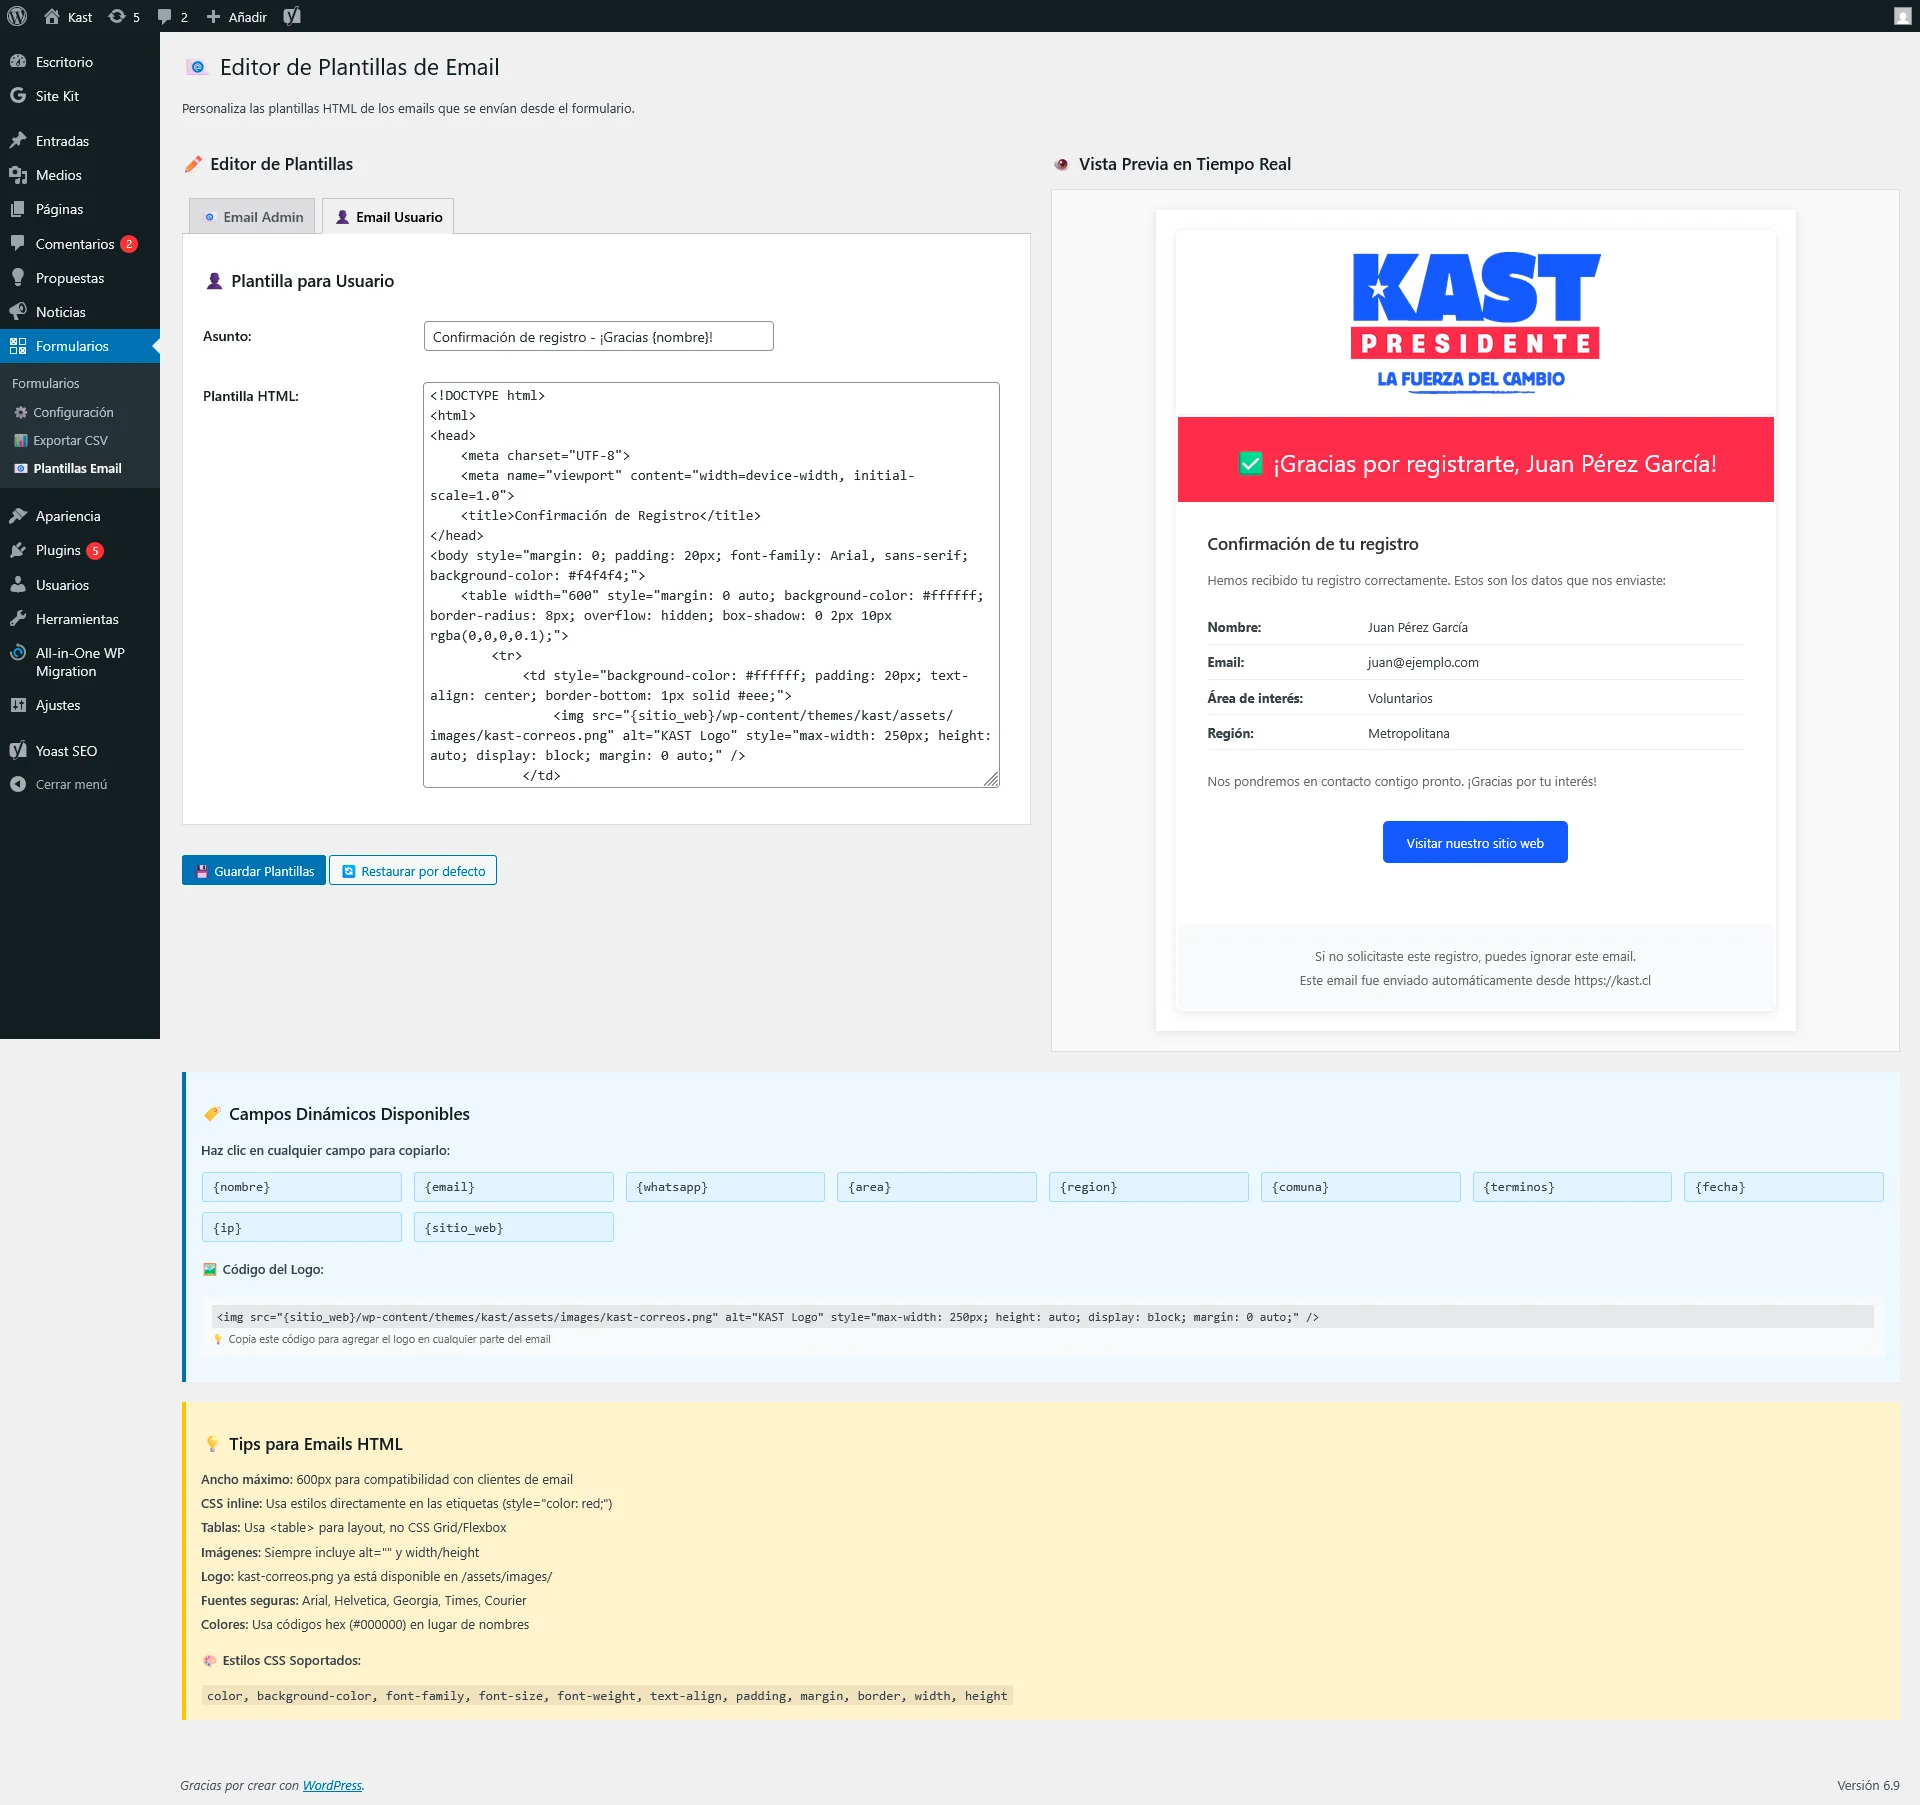Switch to the Email Admin tab
Image resolution: width=1920 pixels, height=1805 pixels.
coord(253,217)
